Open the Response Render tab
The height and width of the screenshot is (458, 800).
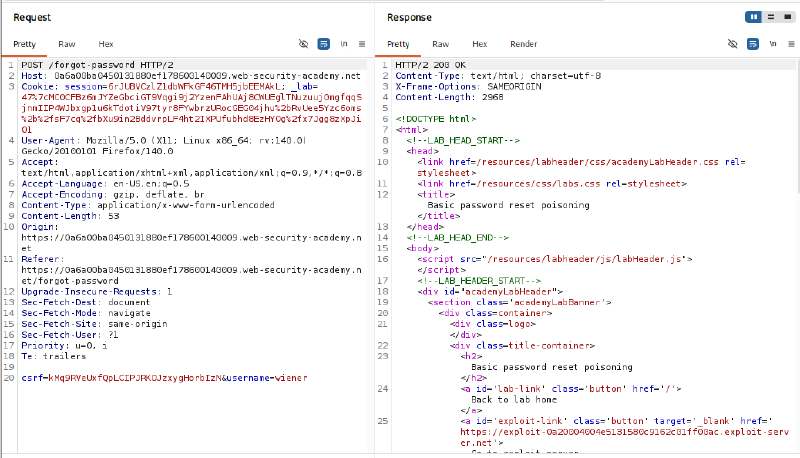click(x=523, y=44)
